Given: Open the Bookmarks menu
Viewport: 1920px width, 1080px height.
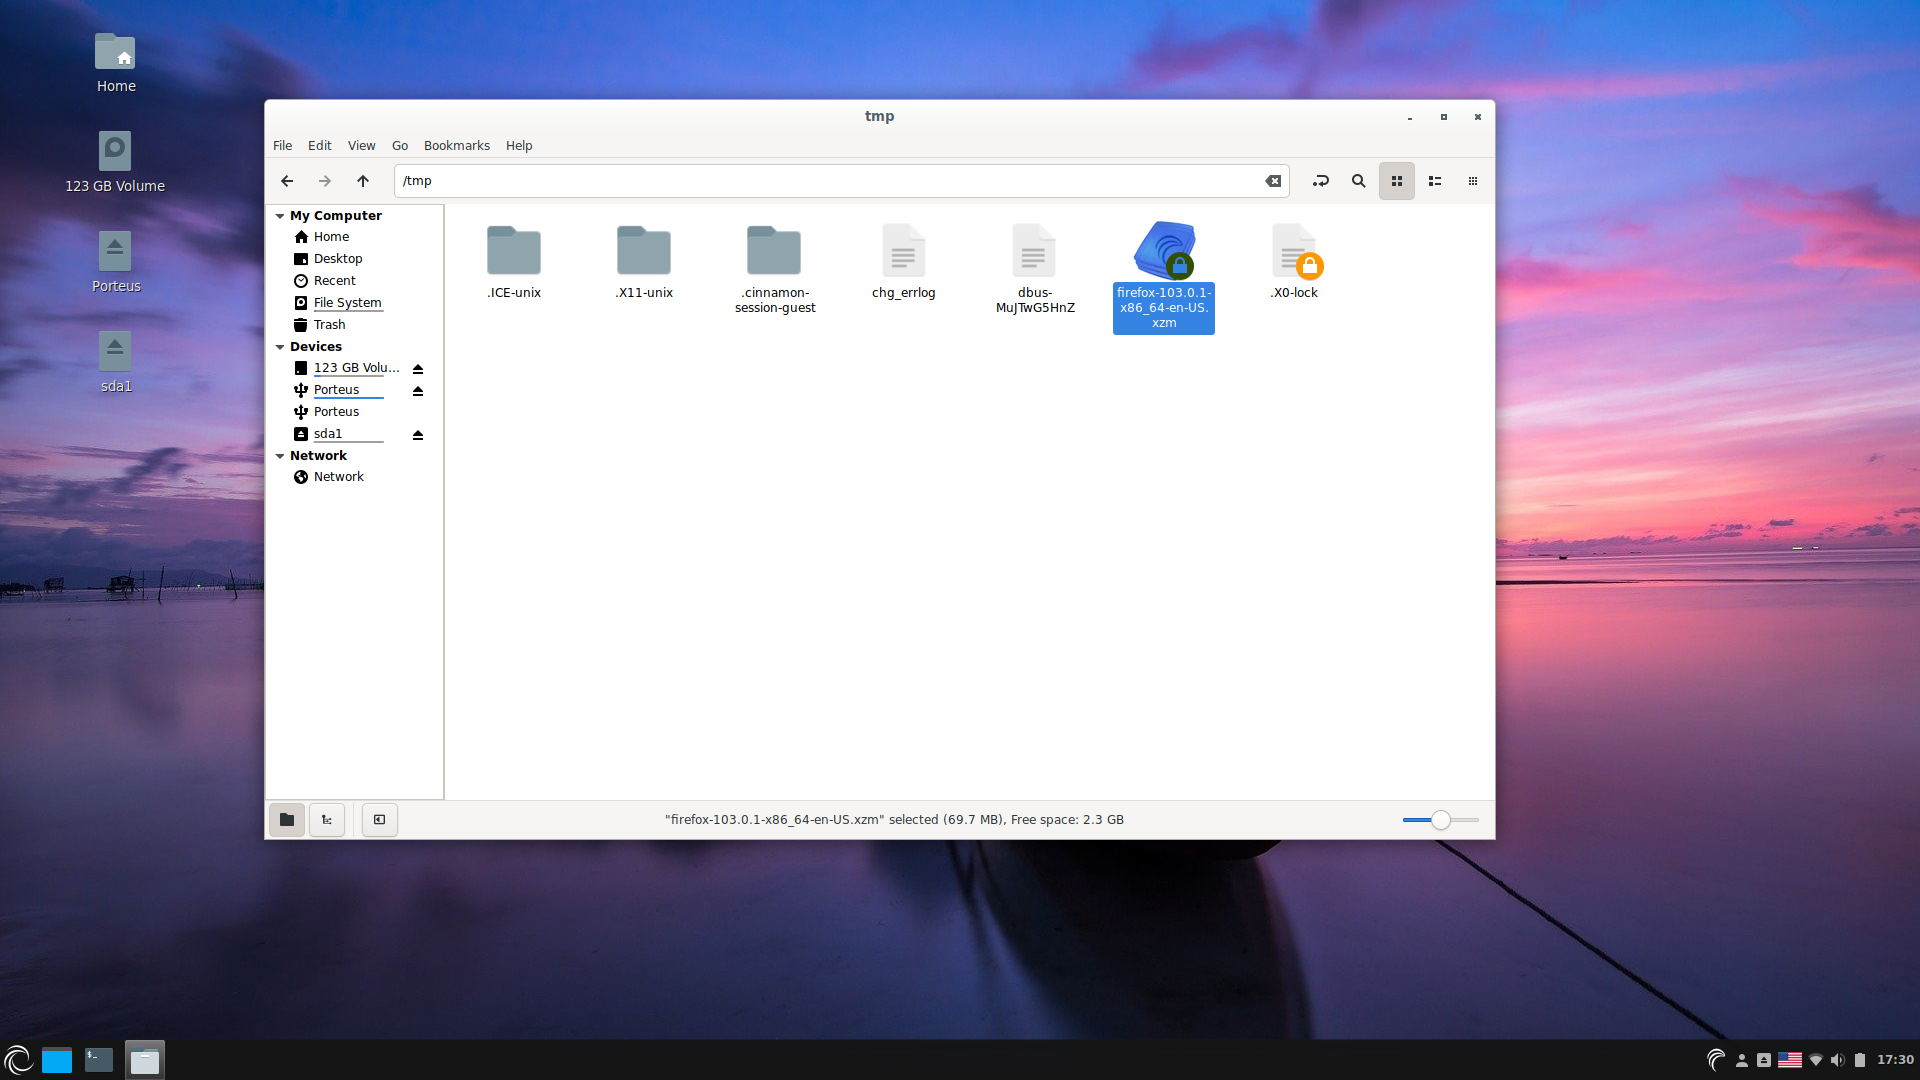Looking at the screenshot, I should click(x=457, y=146).
